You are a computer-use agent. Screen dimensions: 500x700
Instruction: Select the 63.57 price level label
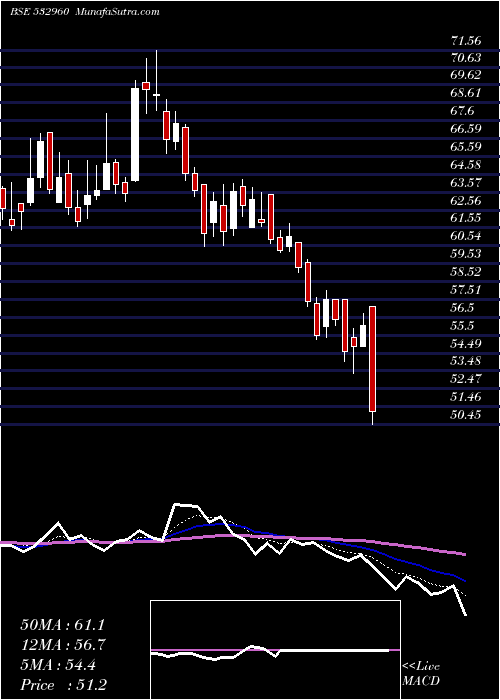(466, 182)
